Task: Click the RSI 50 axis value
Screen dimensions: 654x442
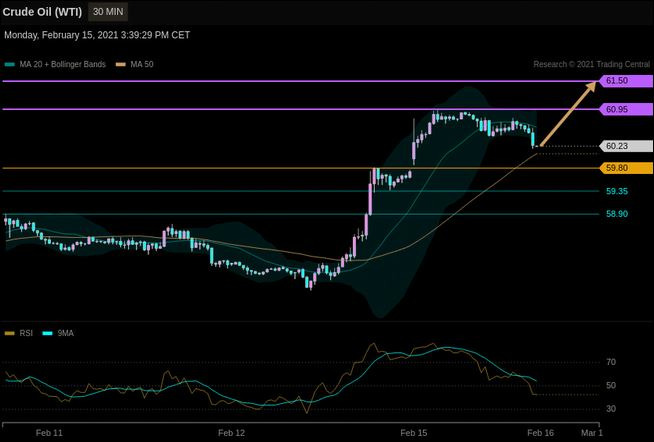Action: coord(611,385)
